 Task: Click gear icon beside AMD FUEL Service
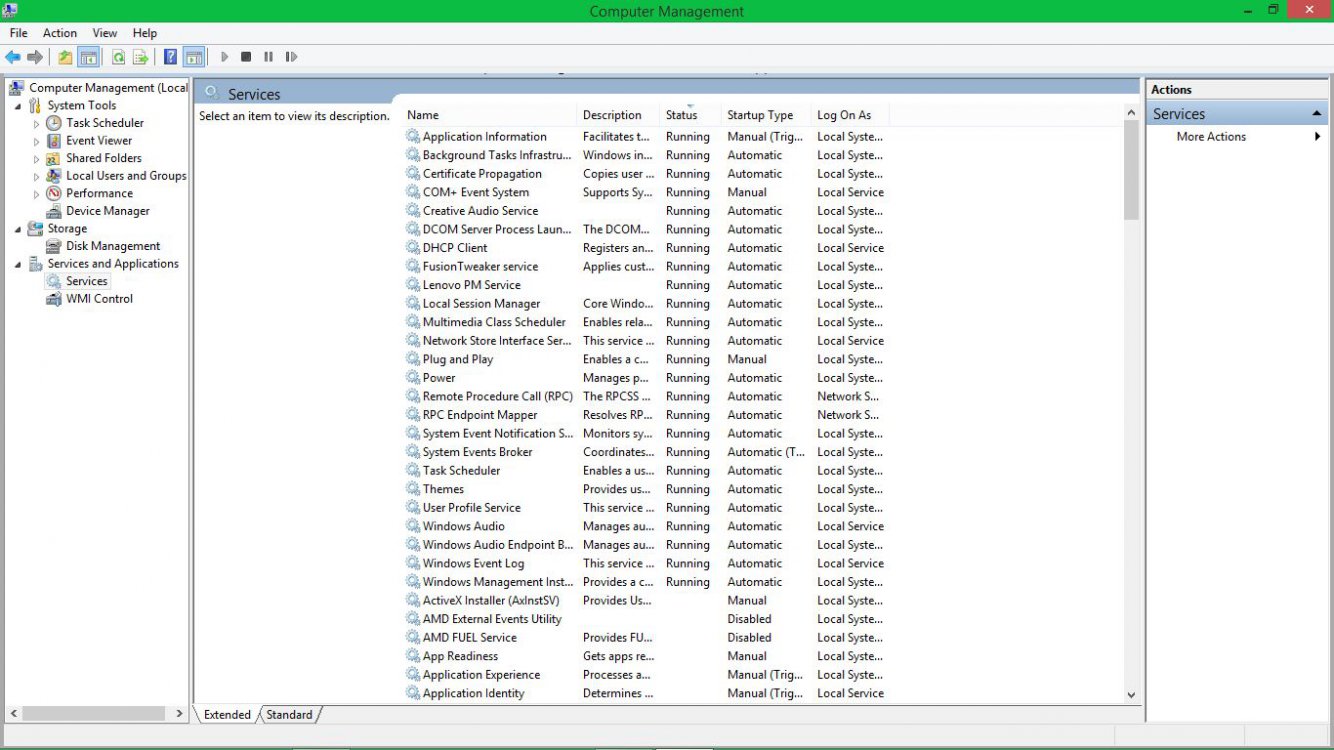412,637
